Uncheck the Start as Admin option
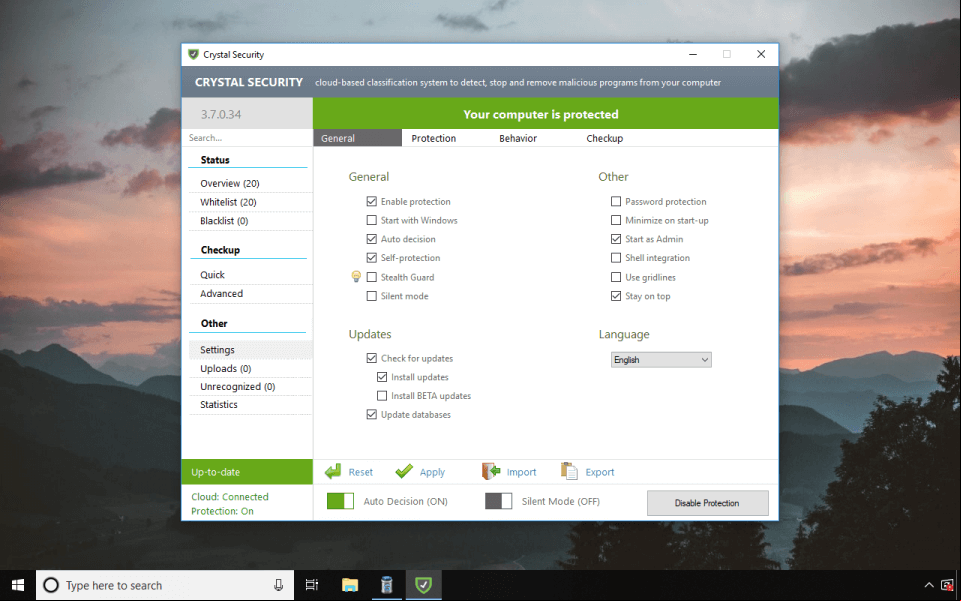This screenshot has width=961, height=601. 616,239
